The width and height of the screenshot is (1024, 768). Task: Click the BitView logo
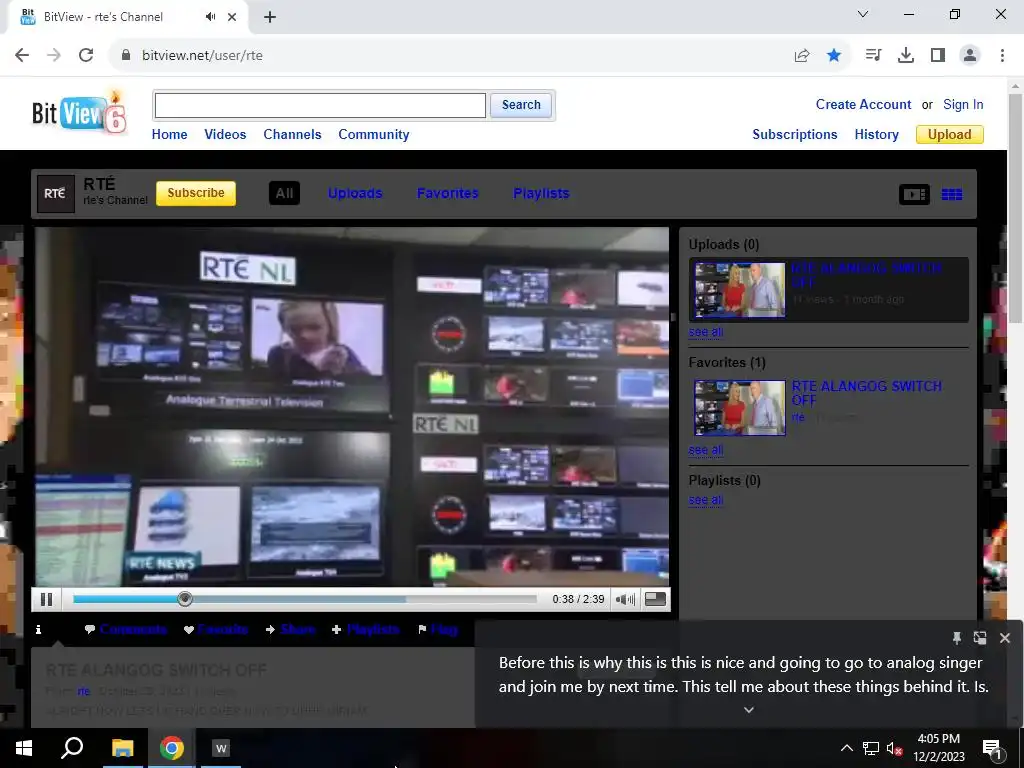(x=79, y=112)
